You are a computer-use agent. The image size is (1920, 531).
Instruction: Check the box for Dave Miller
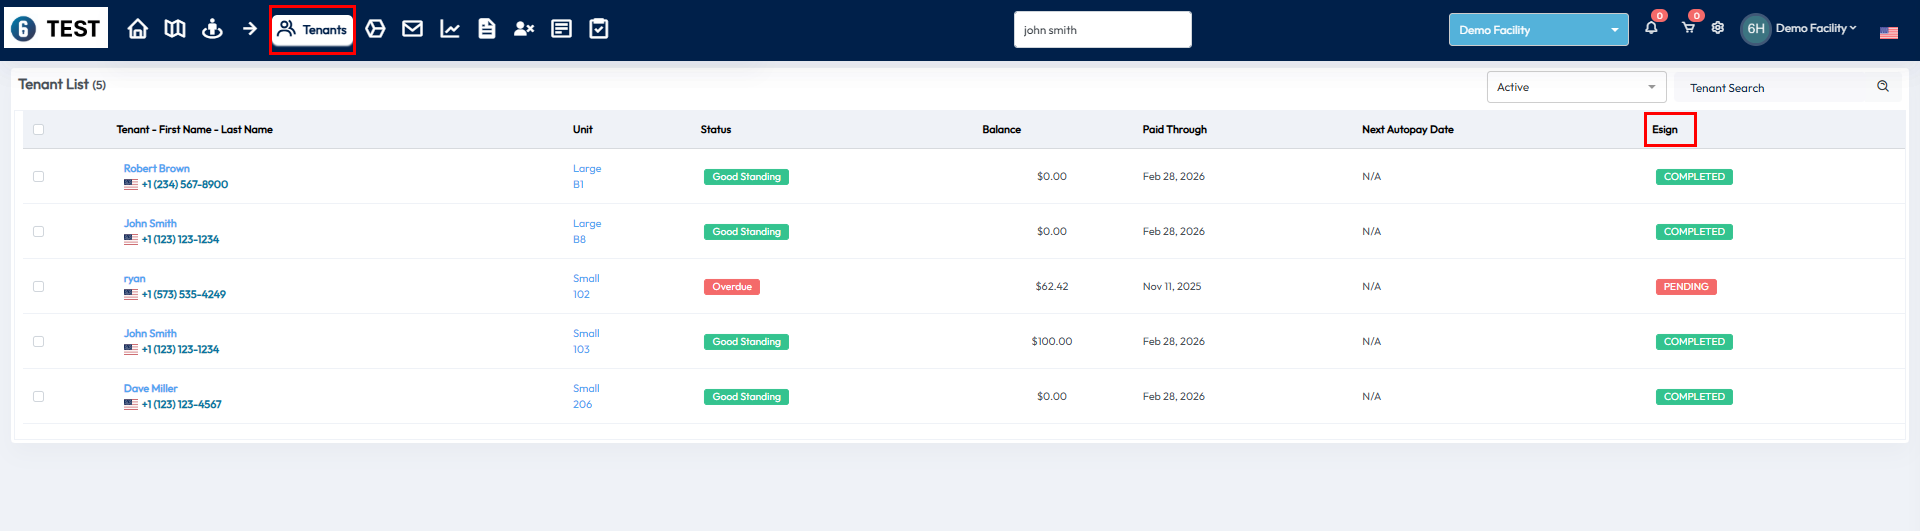(x=39, y=397)
